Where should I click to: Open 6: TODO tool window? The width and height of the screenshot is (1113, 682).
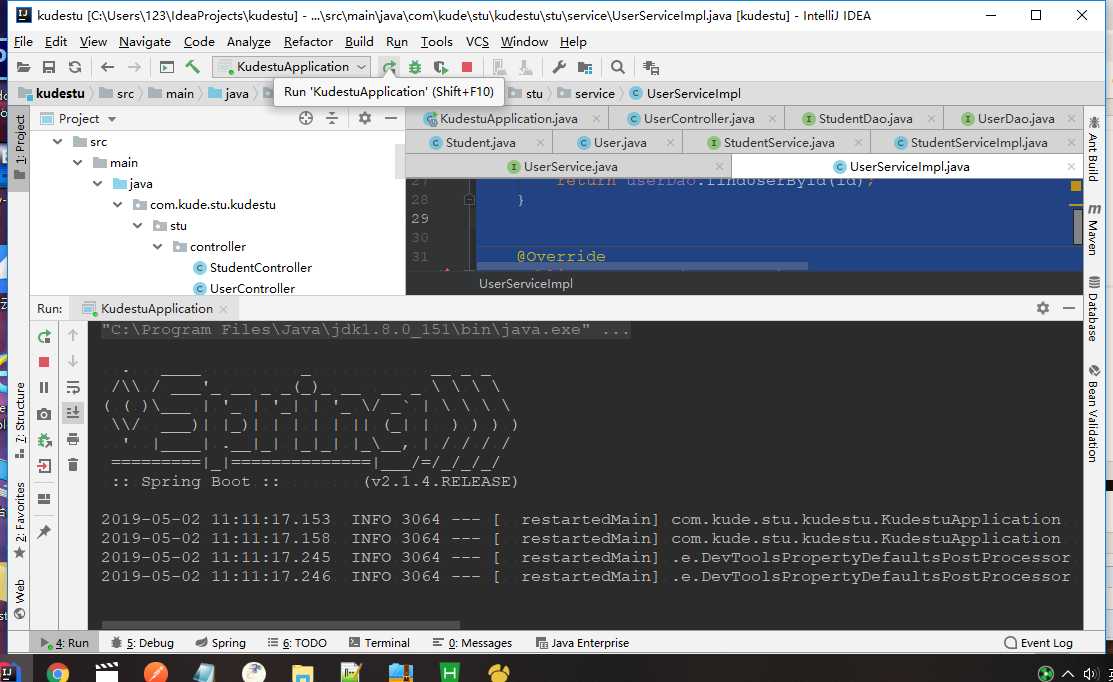[297, 643]
